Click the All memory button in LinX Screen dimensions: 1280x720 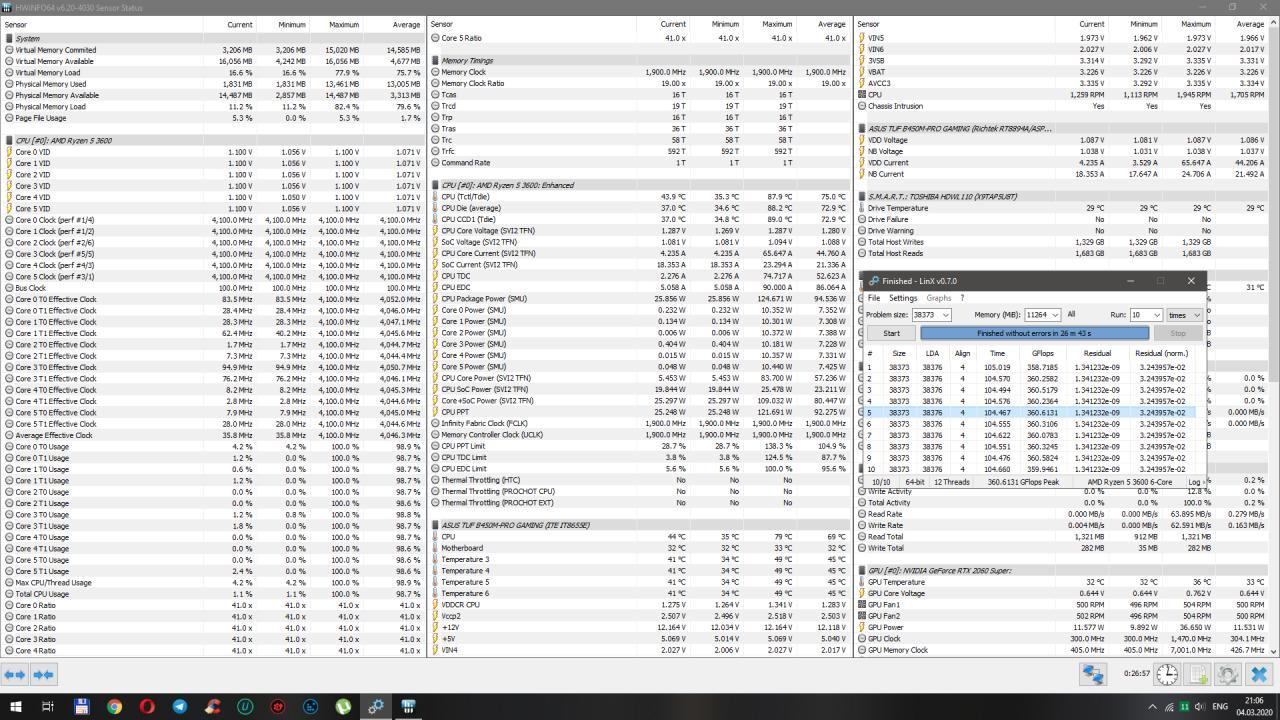(1071, 314)
